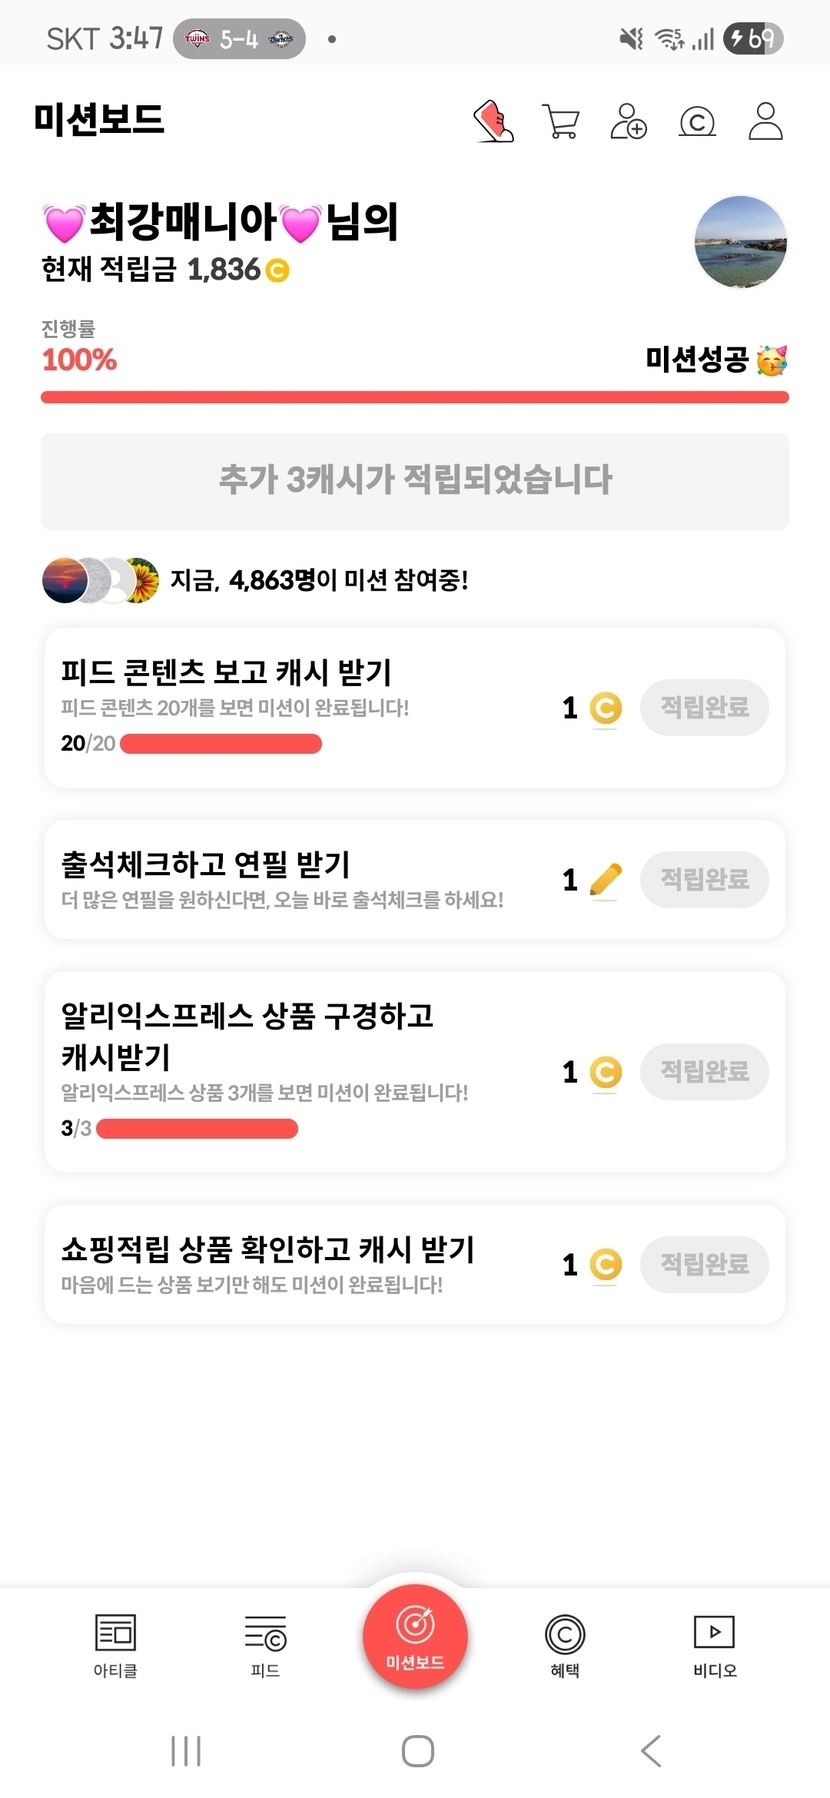Viewport: 830px width, 1798px height.
Task: Tap 적립완료 button for 출석체크 mission
Action: (704, 880)
